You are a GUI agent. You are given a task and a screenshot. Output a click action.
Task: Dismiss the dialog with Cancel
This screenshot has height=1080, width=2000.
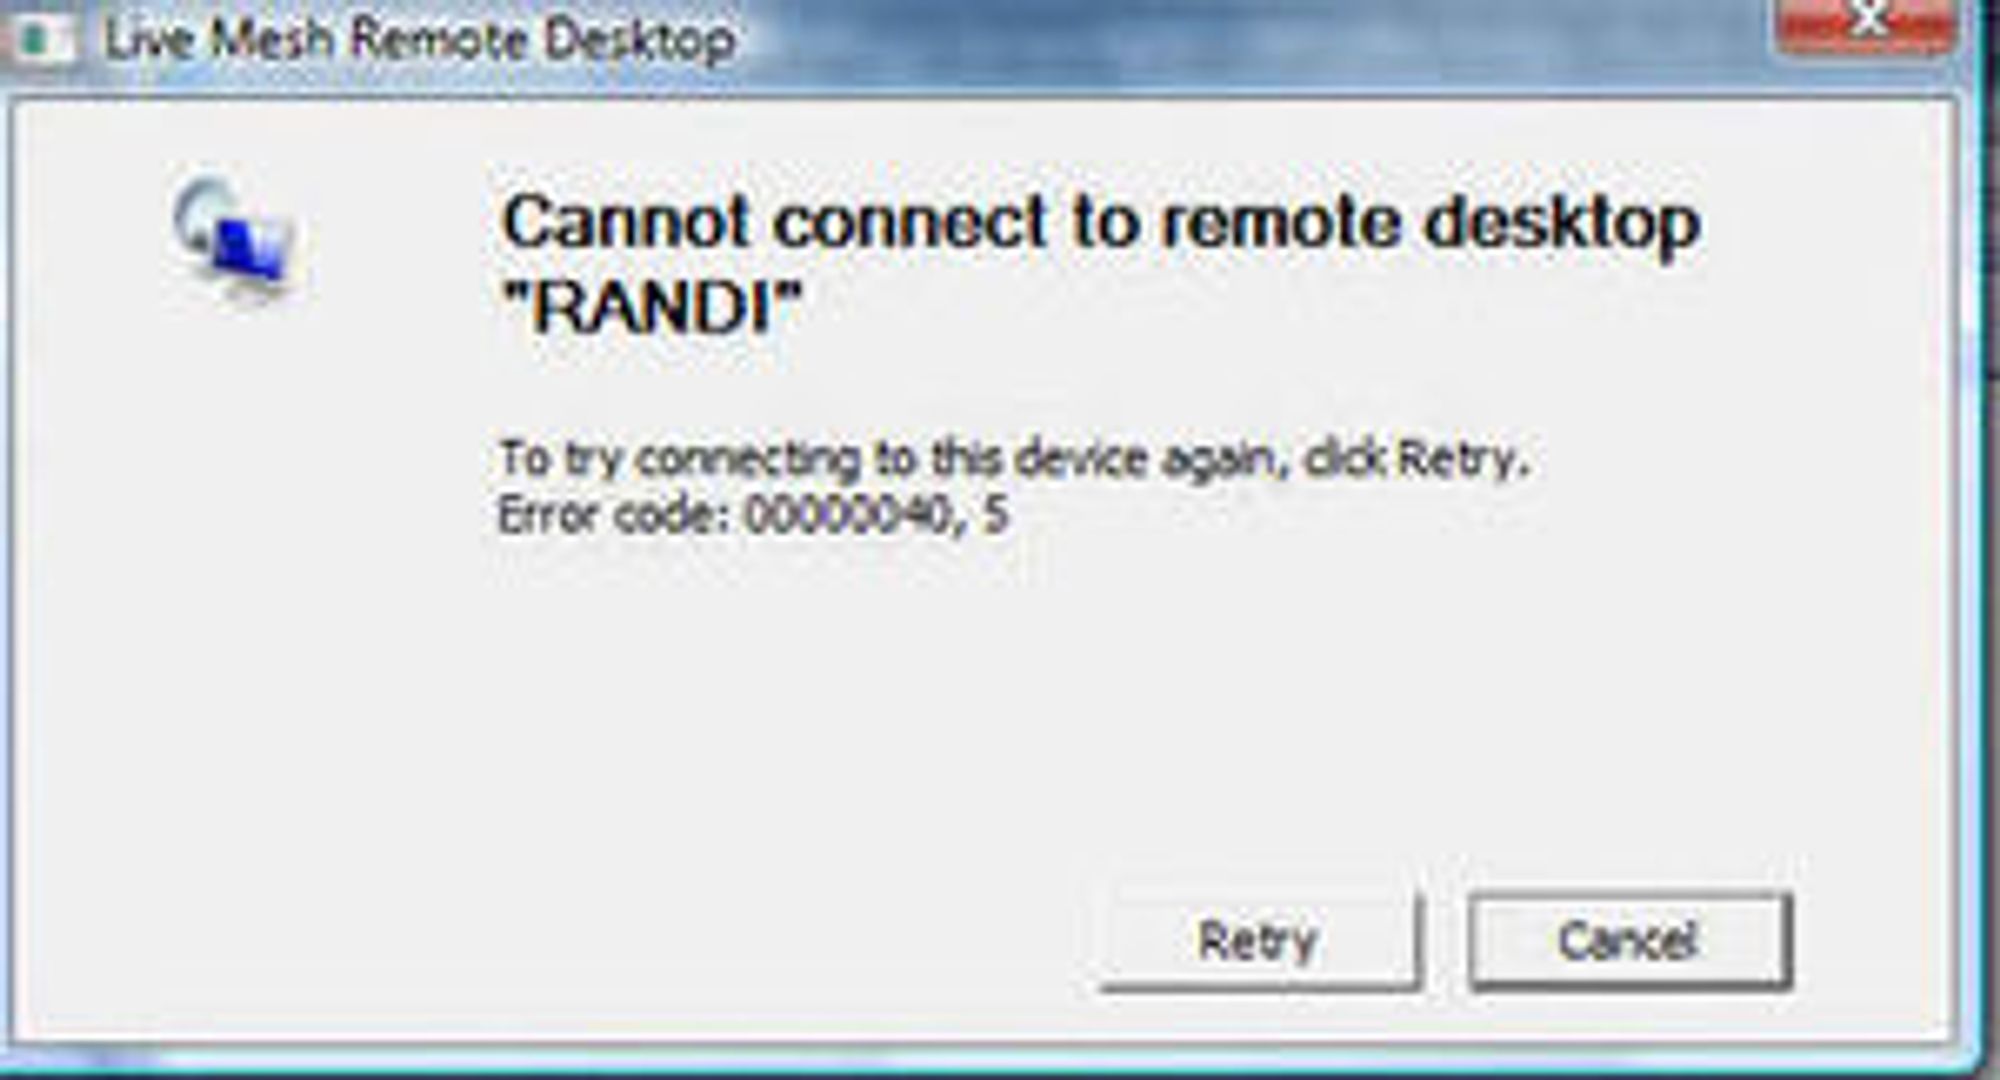[1629, 941]
